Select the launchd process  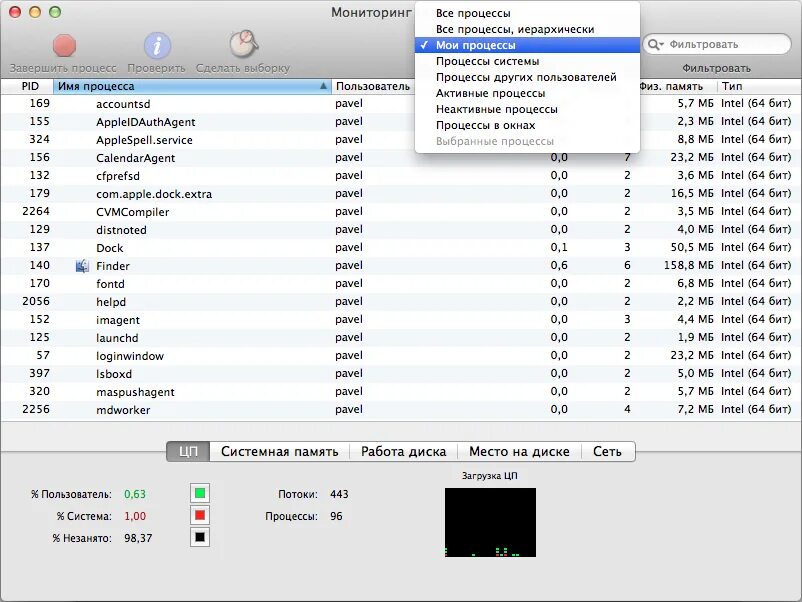point(401,338)
